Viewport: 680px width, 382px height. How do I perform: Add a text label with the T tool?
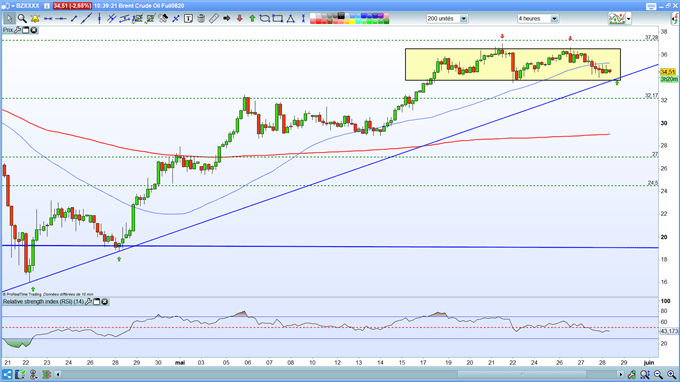188,19
